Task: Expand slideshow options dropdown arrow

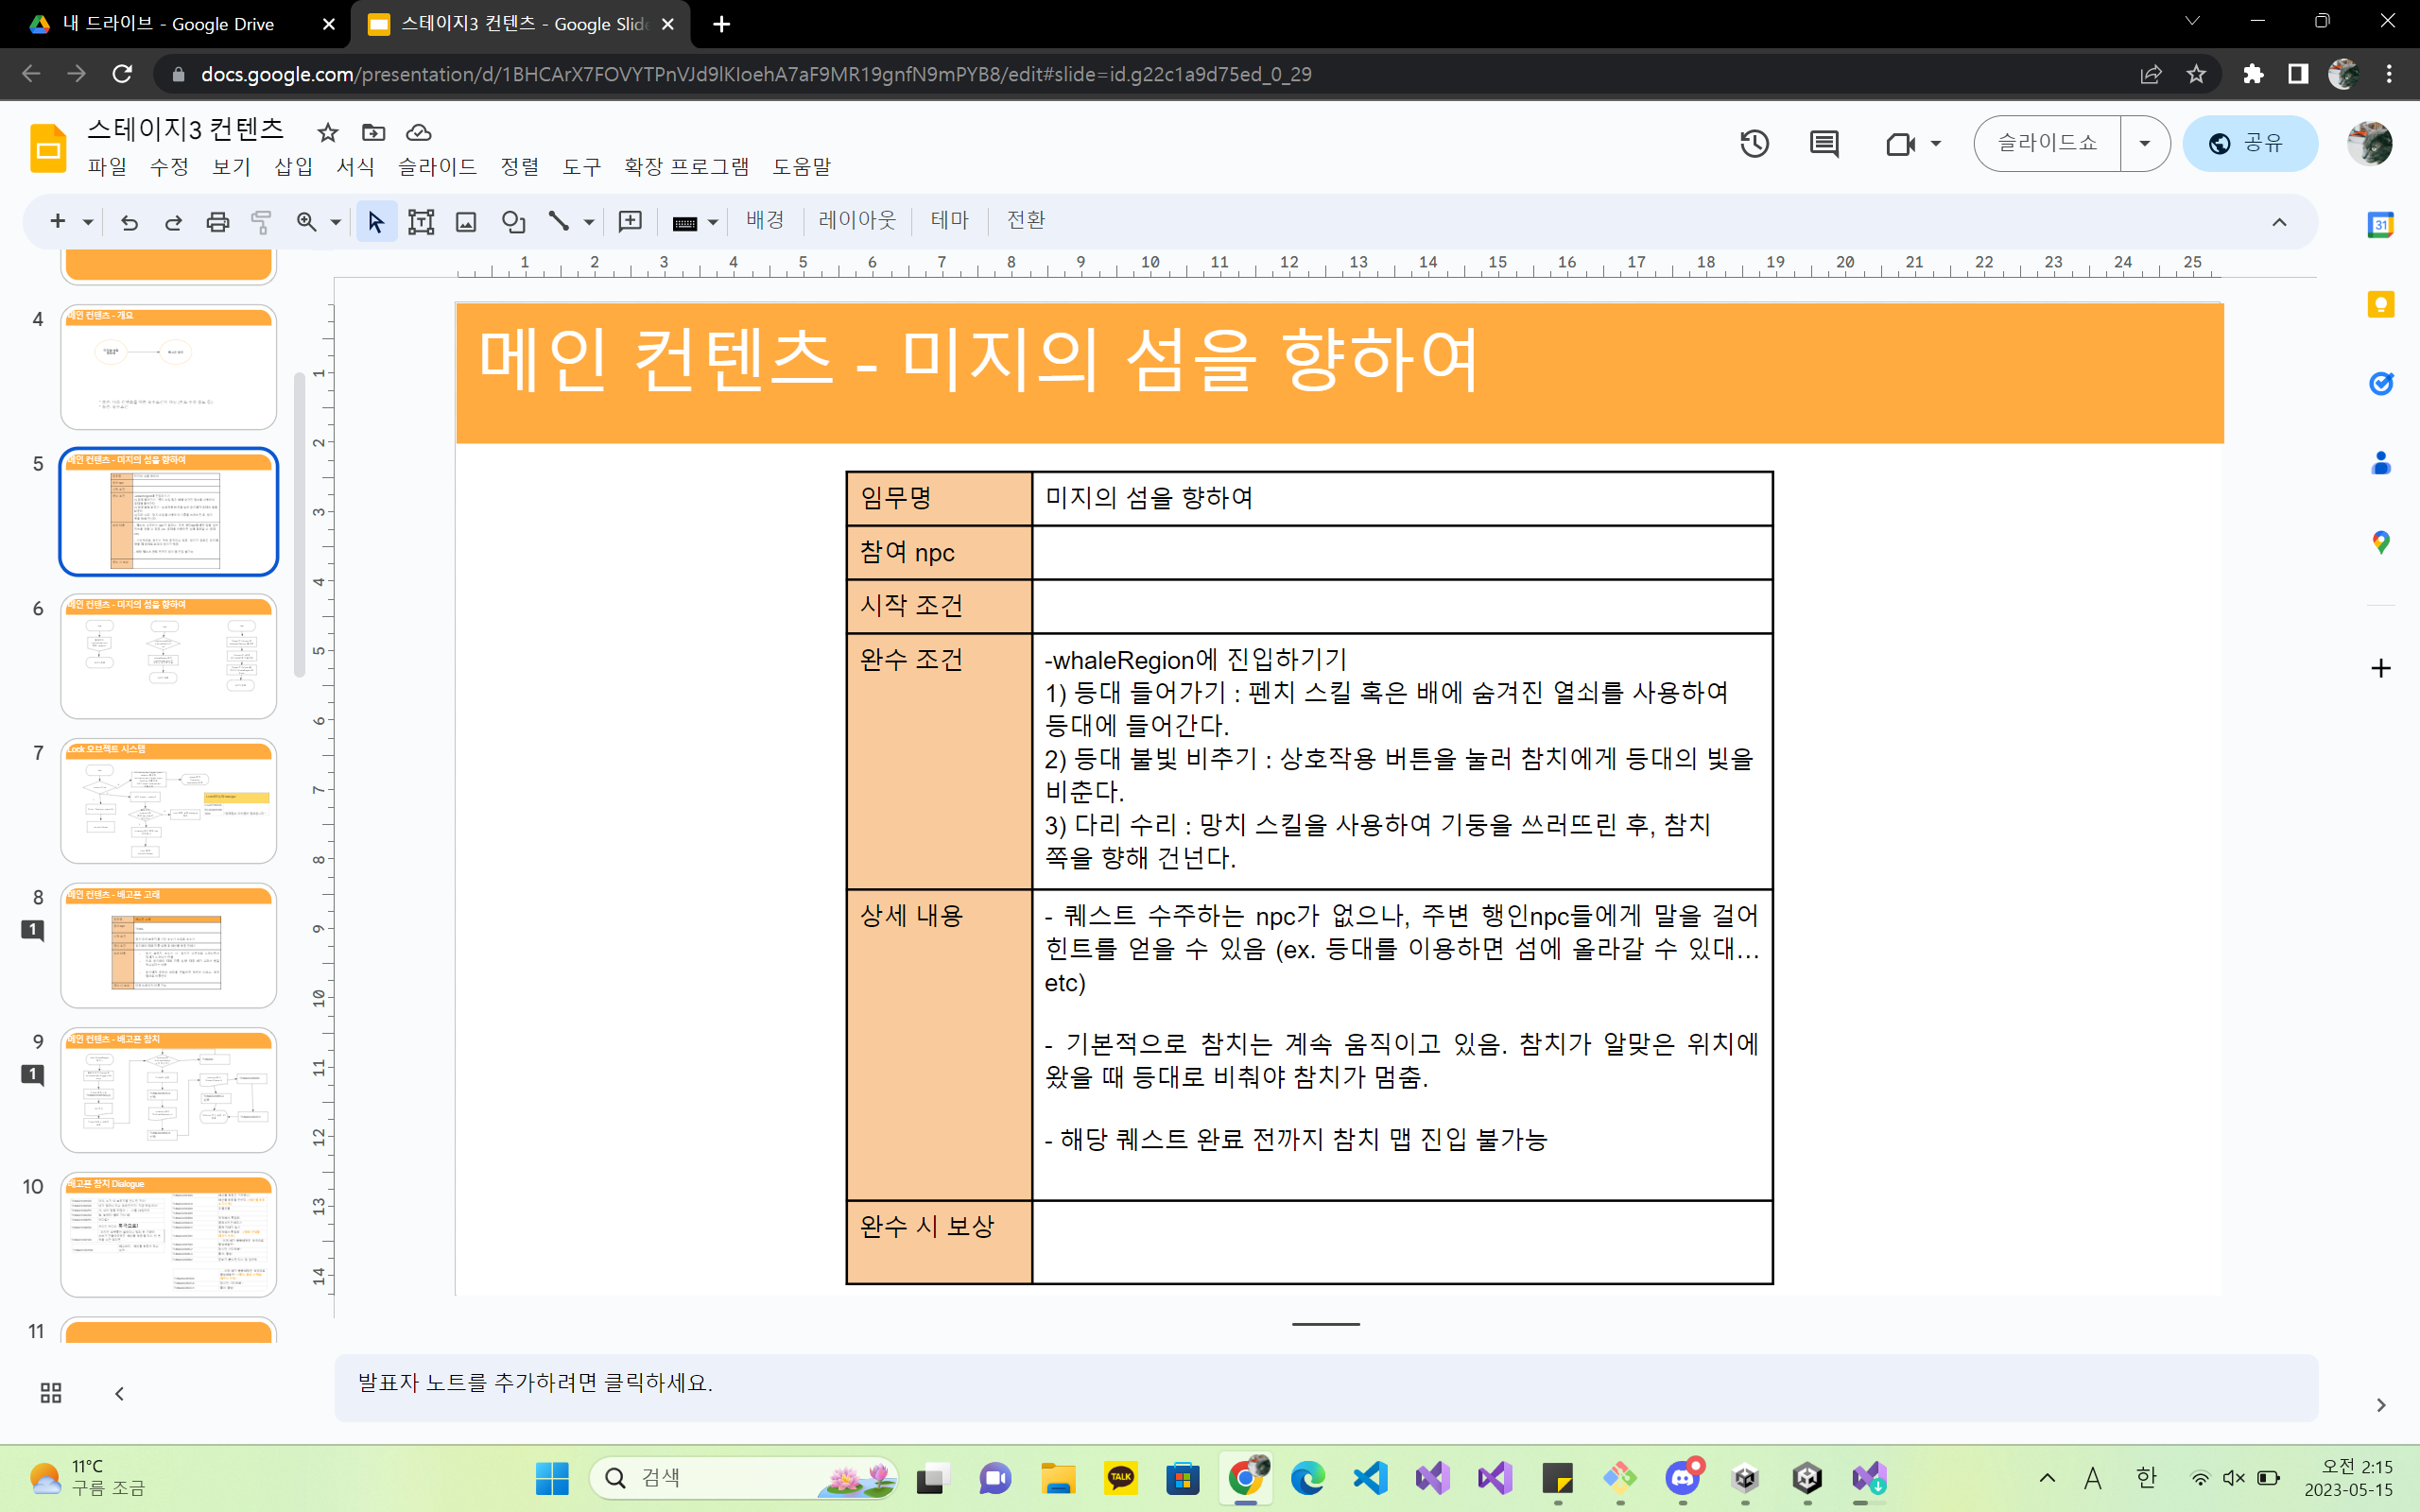Action: point(2144,144)
